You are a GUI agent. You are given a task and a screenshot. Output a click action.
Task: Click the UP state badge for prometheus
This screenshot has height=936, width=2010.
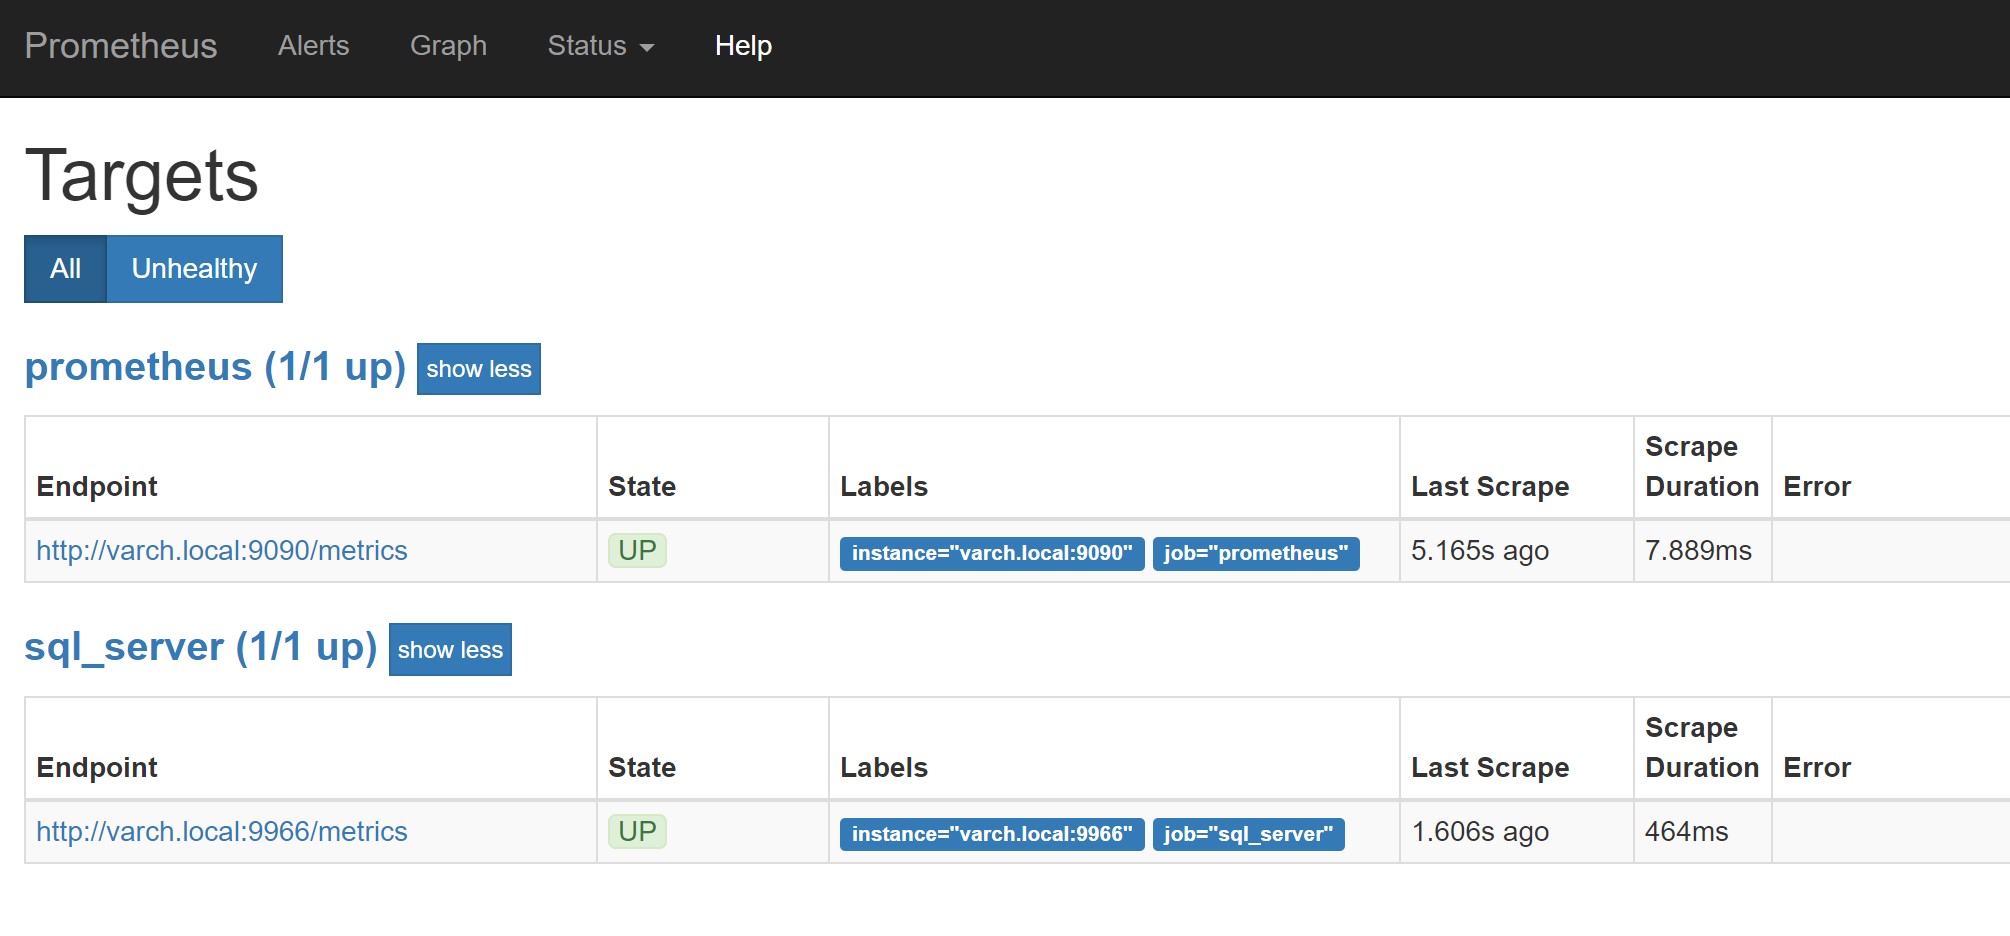click(x=637, y=550)
